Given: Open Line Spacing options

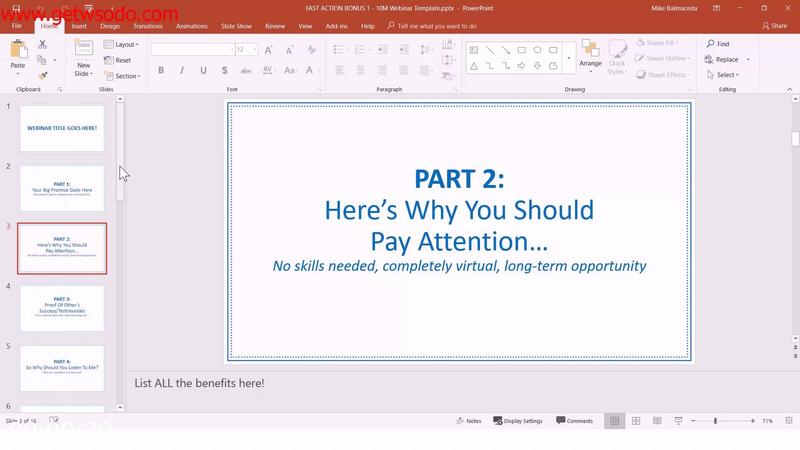Looking at the screenshot, I should point(425,49).
